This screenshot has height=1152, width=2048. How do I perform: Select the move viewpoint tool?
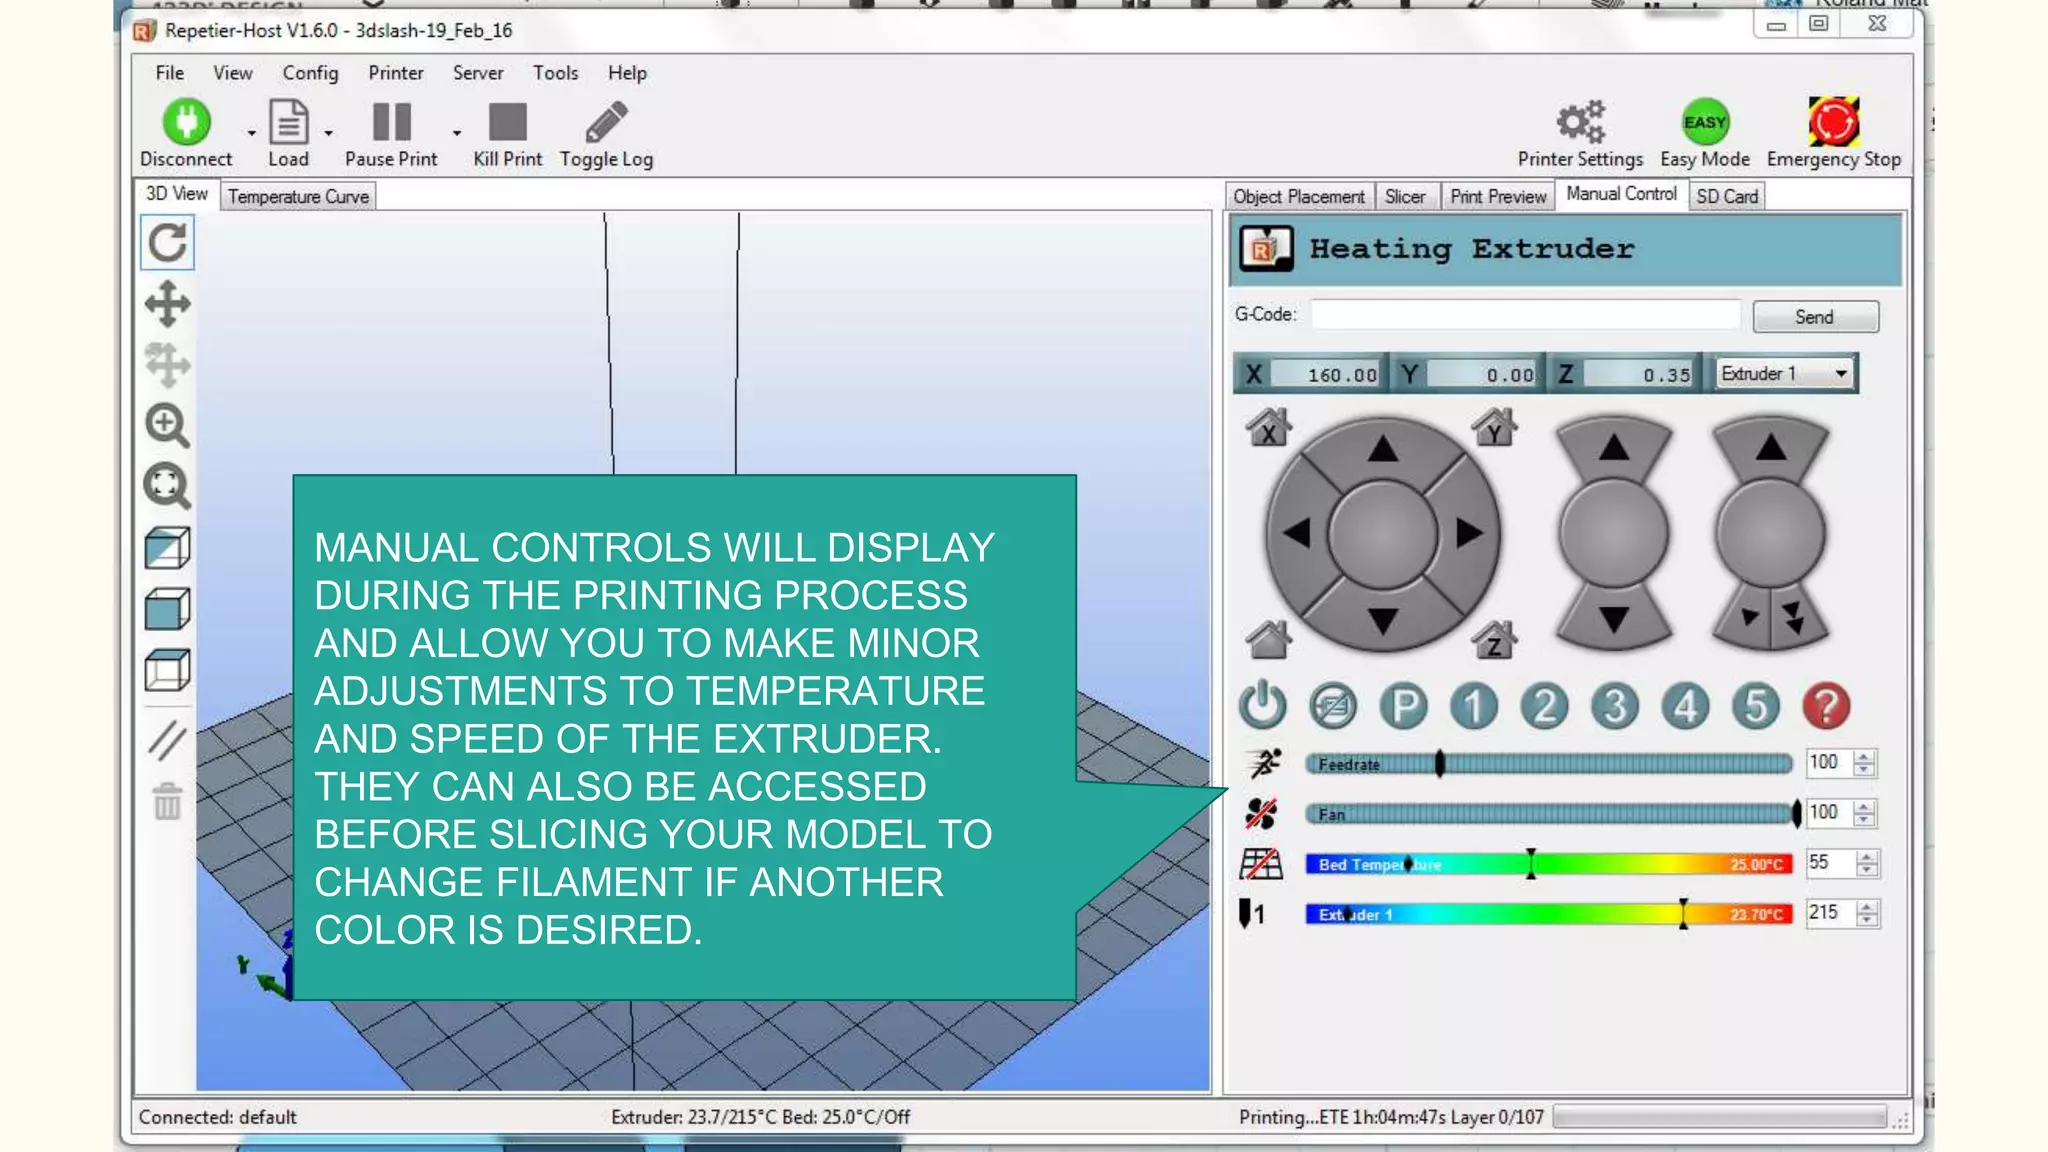pos(167,304)
